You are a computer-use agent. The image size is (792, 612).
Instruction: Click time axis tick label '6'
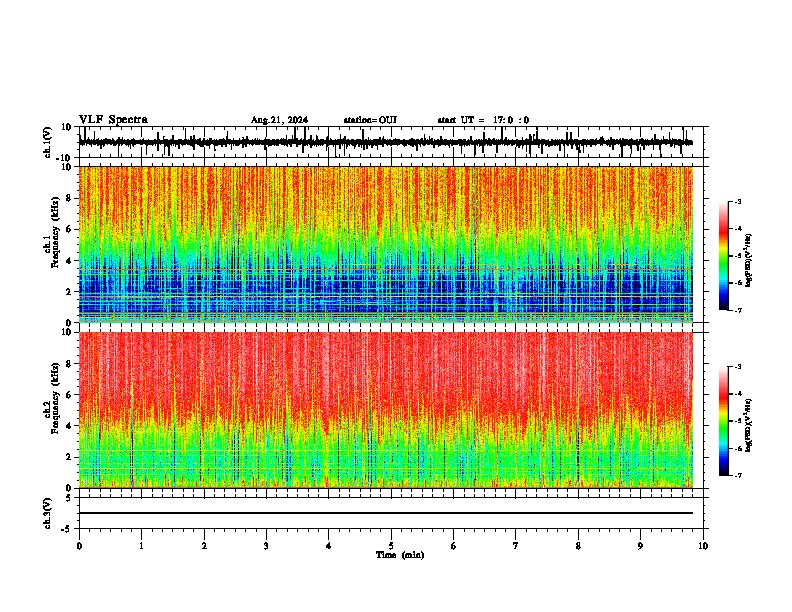coord(454,546)
